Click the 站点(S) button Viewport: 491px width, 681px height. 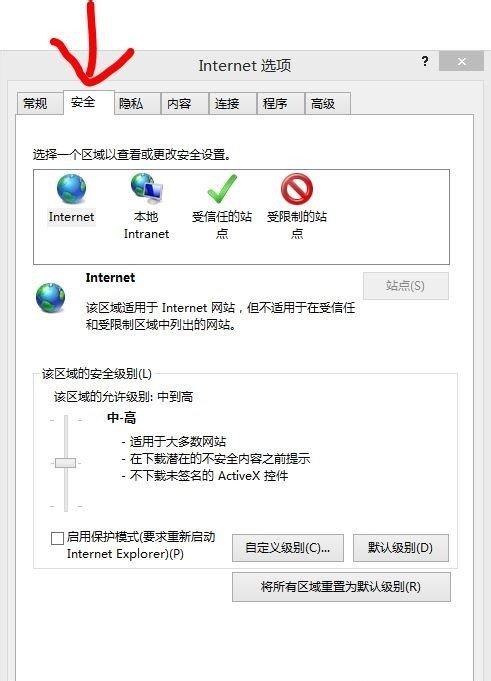(x=405, y=286)
